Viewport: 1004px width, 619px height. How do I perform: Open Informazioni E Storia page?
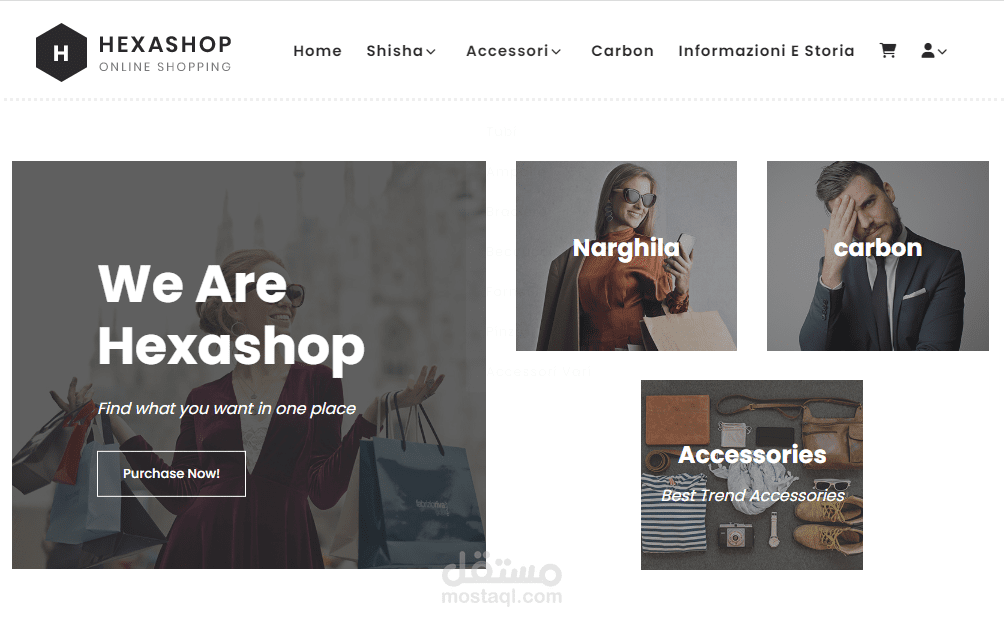(x=766, y=51)
